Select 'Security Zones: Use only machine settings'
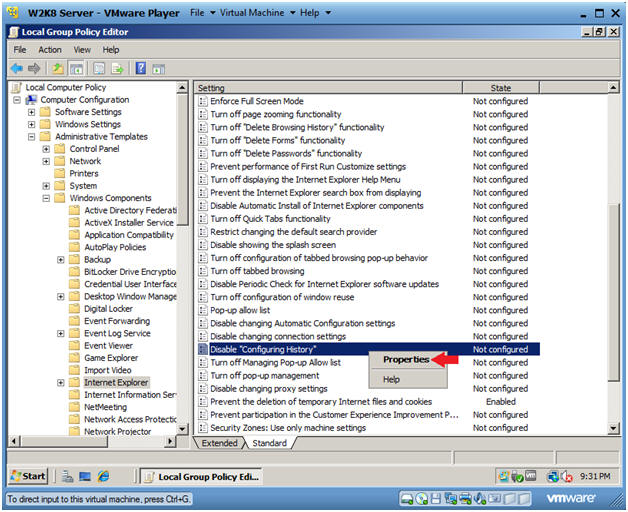 coord(288,428)
